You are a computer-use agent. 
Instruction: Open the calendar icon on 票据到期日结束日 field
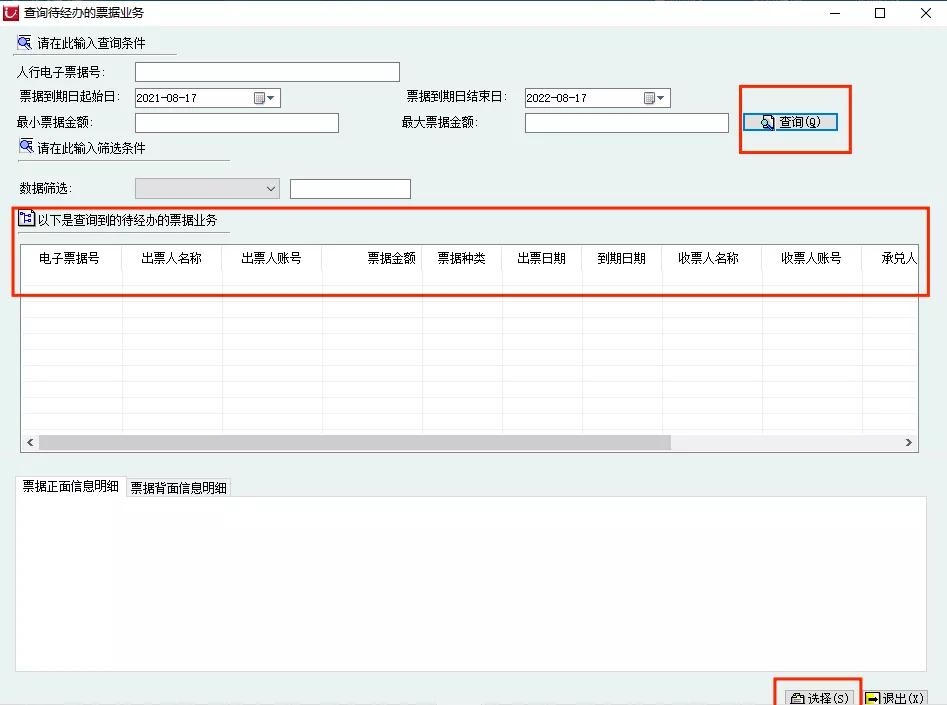[647, 98]
